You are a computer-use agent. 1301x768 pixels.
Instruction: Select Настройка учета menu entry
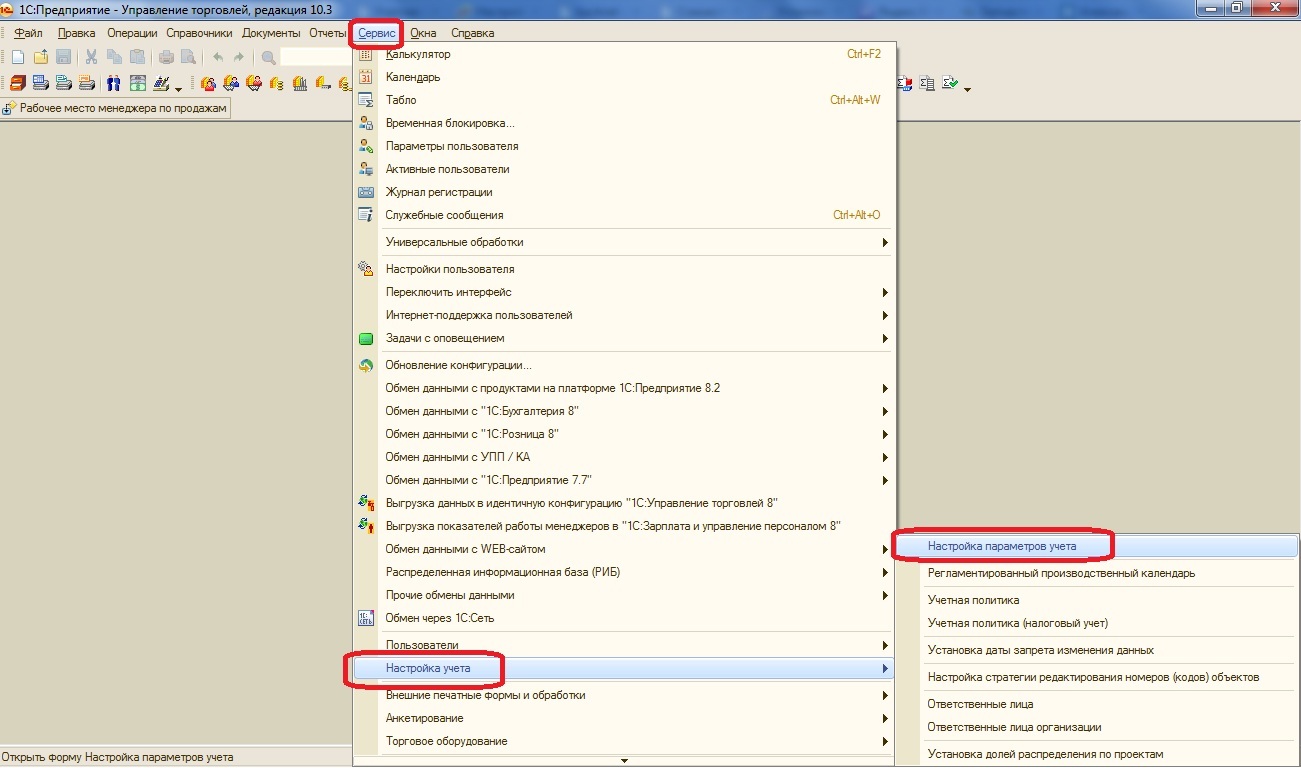coord(625,668)
